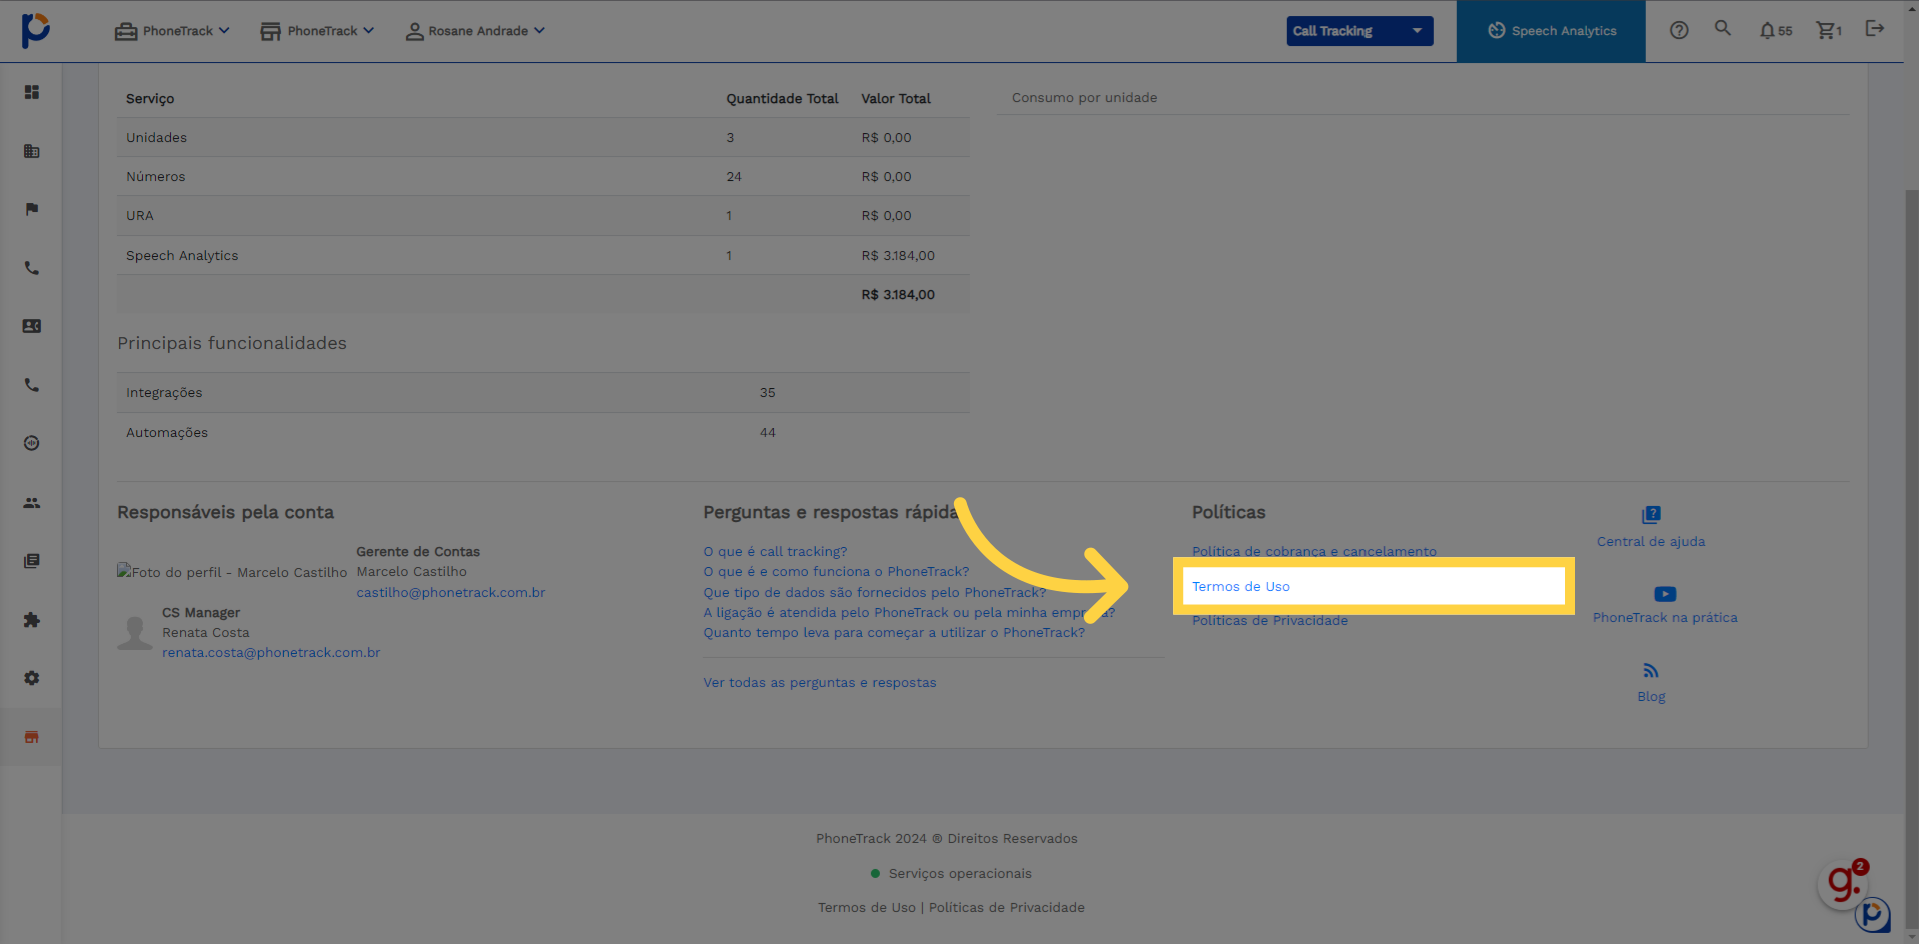Click the Automações functionality row
1919x944 pixels.
point(543,432)
